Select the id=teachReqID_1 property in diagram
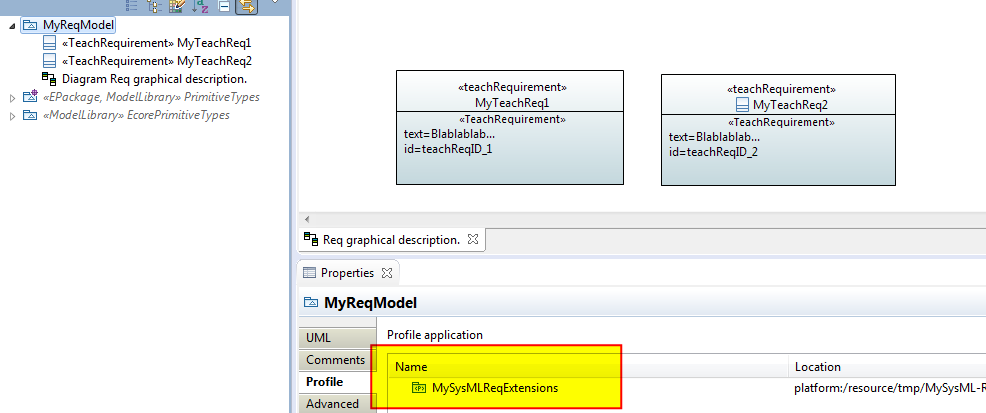 point(448,149)
